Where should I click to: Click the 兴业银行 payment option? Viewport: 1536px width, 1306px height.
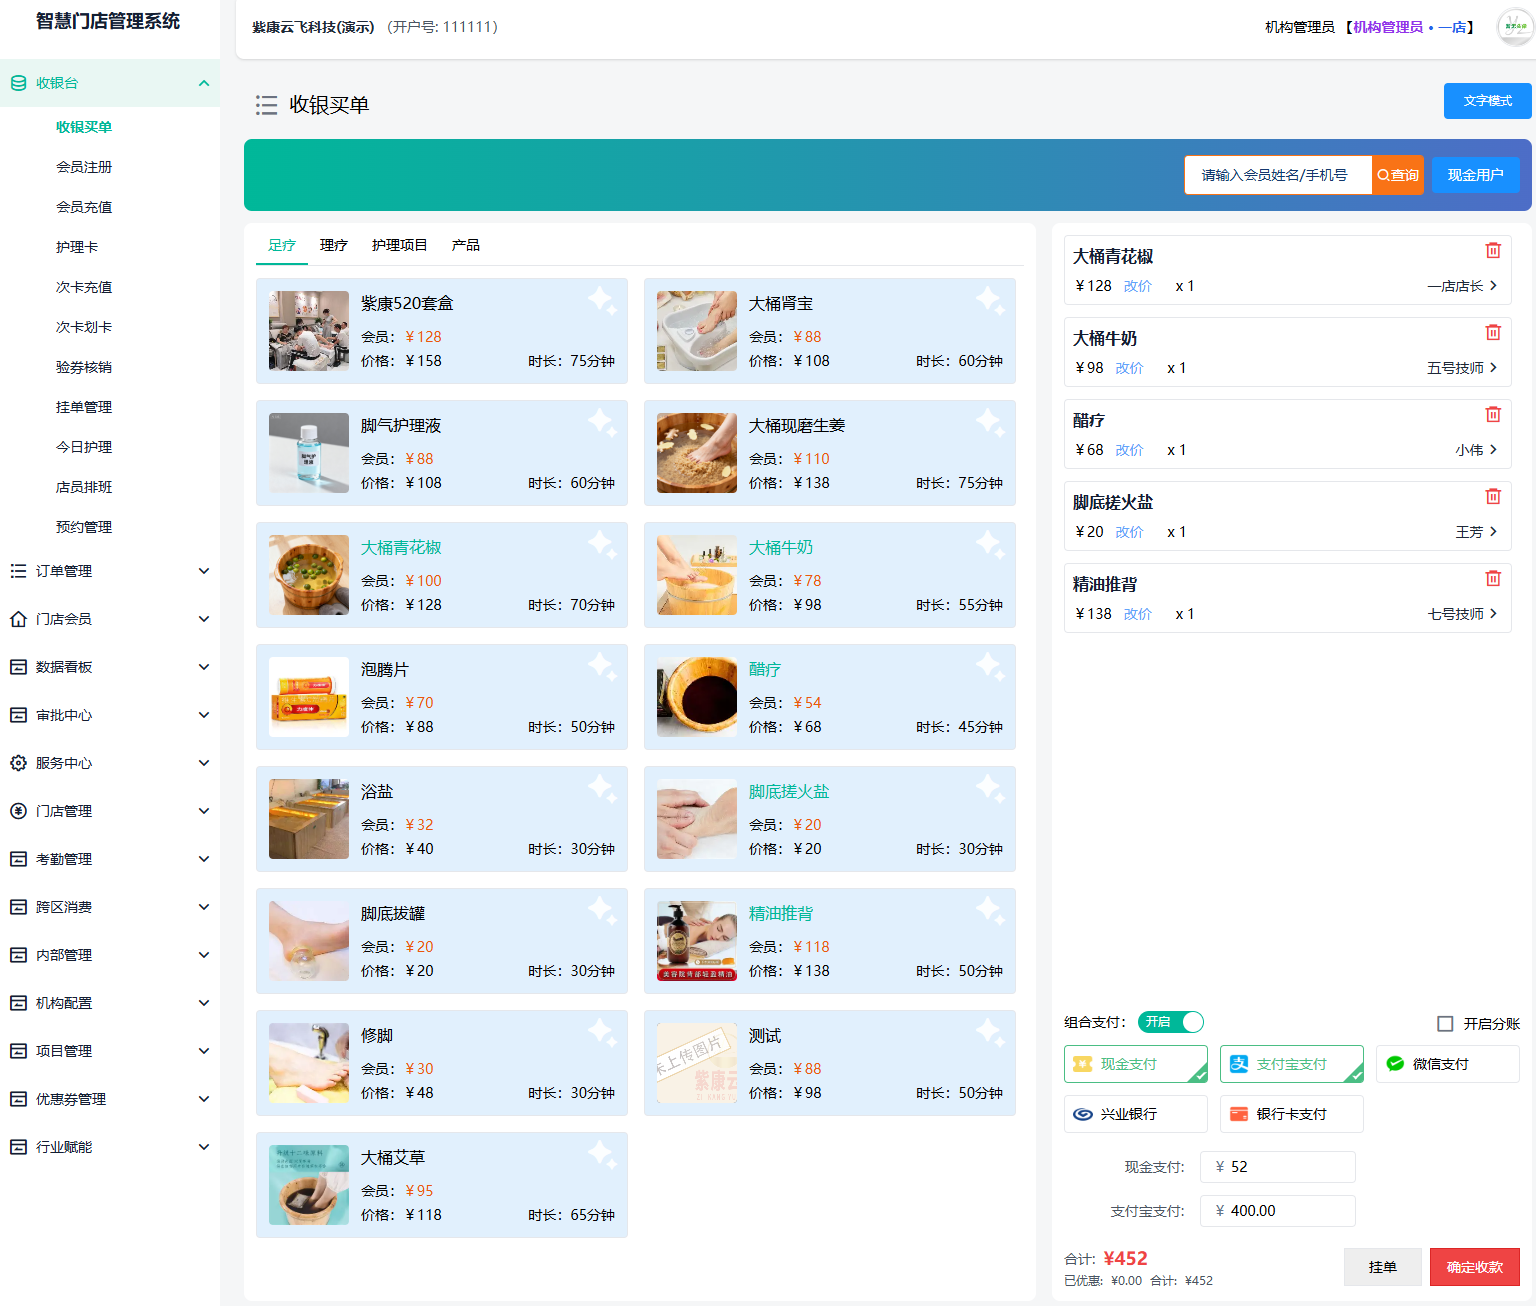tap(1135, 1113)
